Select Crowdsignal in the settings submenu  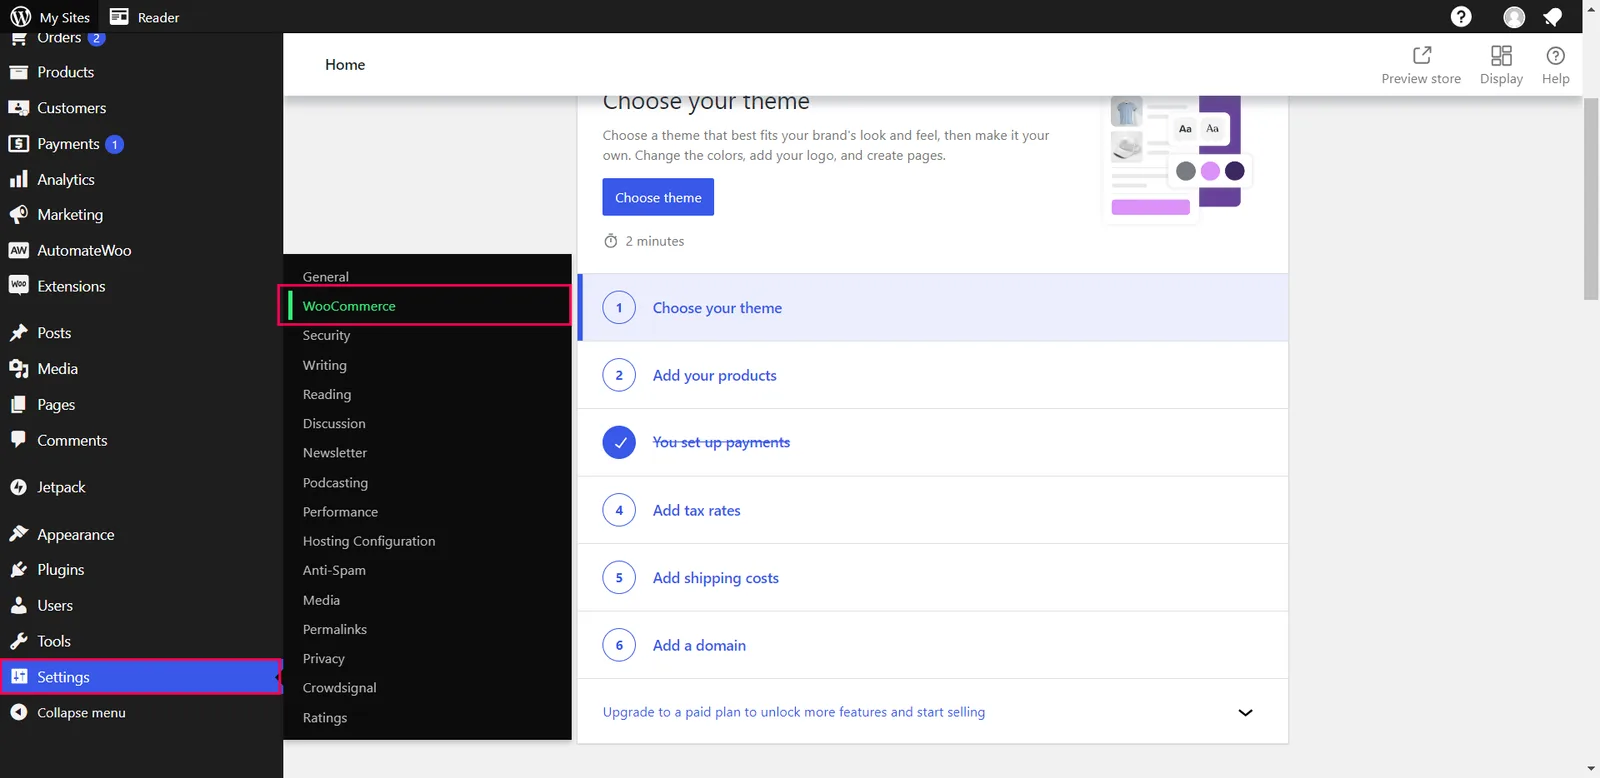click(340, 688)
